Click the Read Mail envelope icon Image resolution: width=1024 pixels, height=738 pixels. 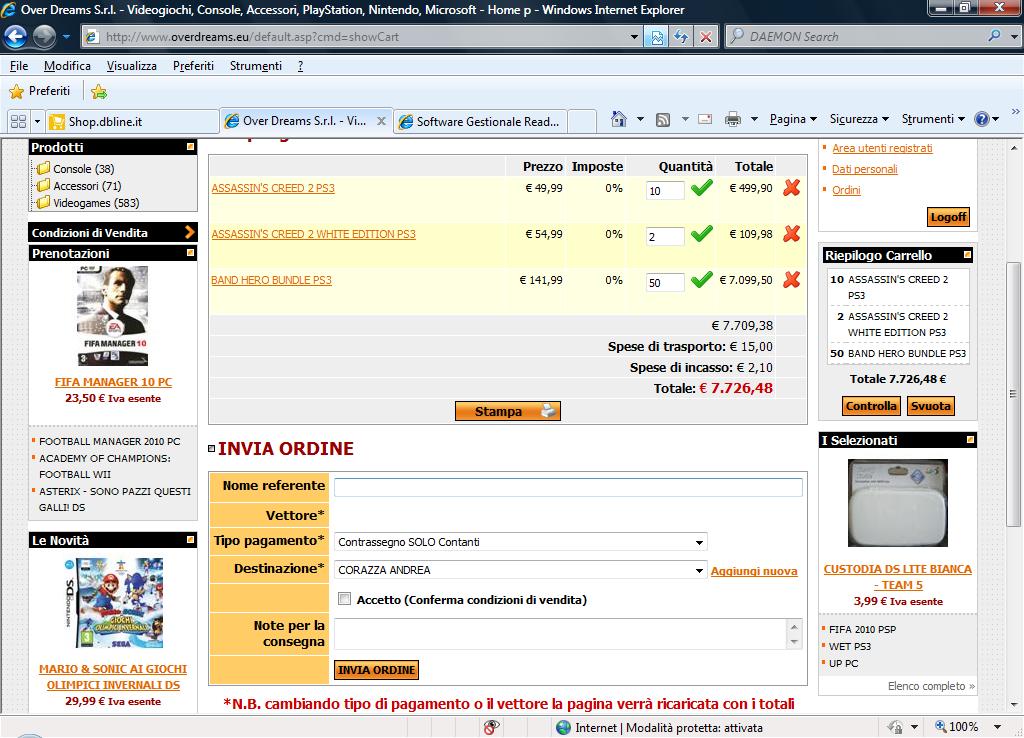705,120
